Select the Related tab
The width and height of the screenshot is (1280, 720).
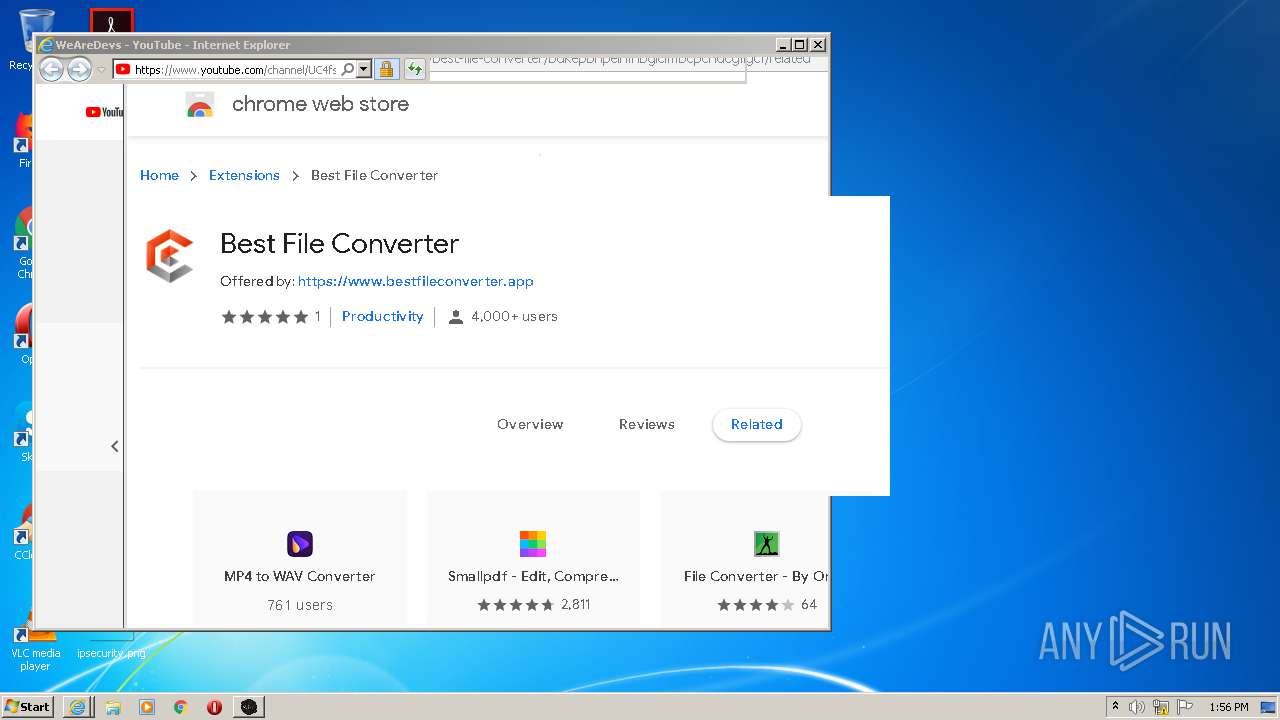[x=757, y=424]
